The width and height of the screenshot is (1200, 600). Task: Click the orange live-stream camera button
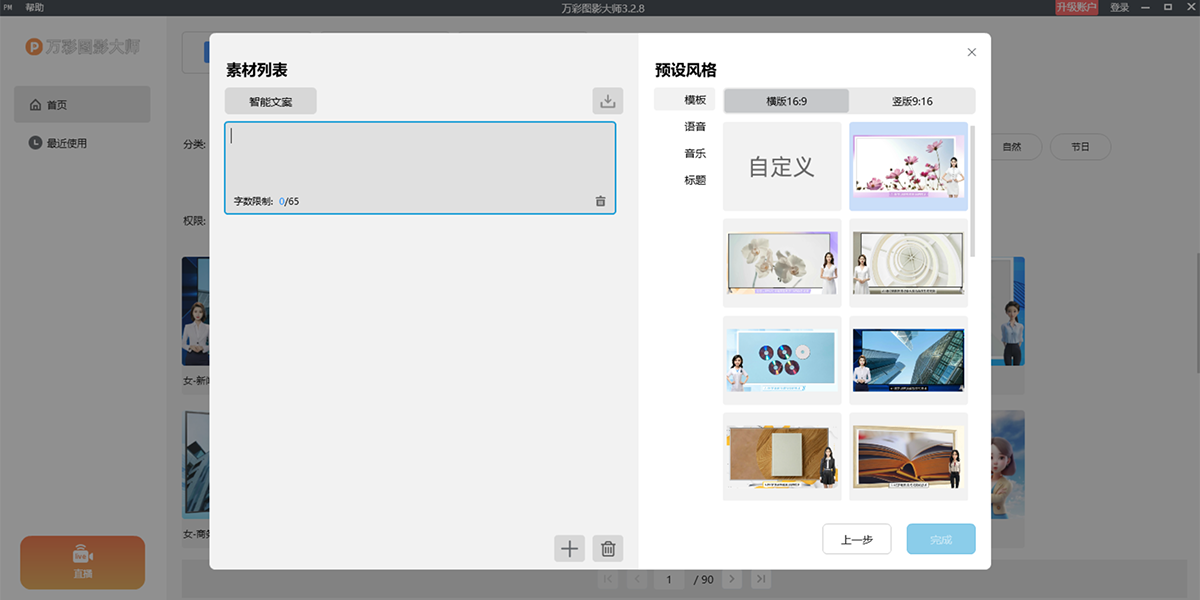point(82,562)
